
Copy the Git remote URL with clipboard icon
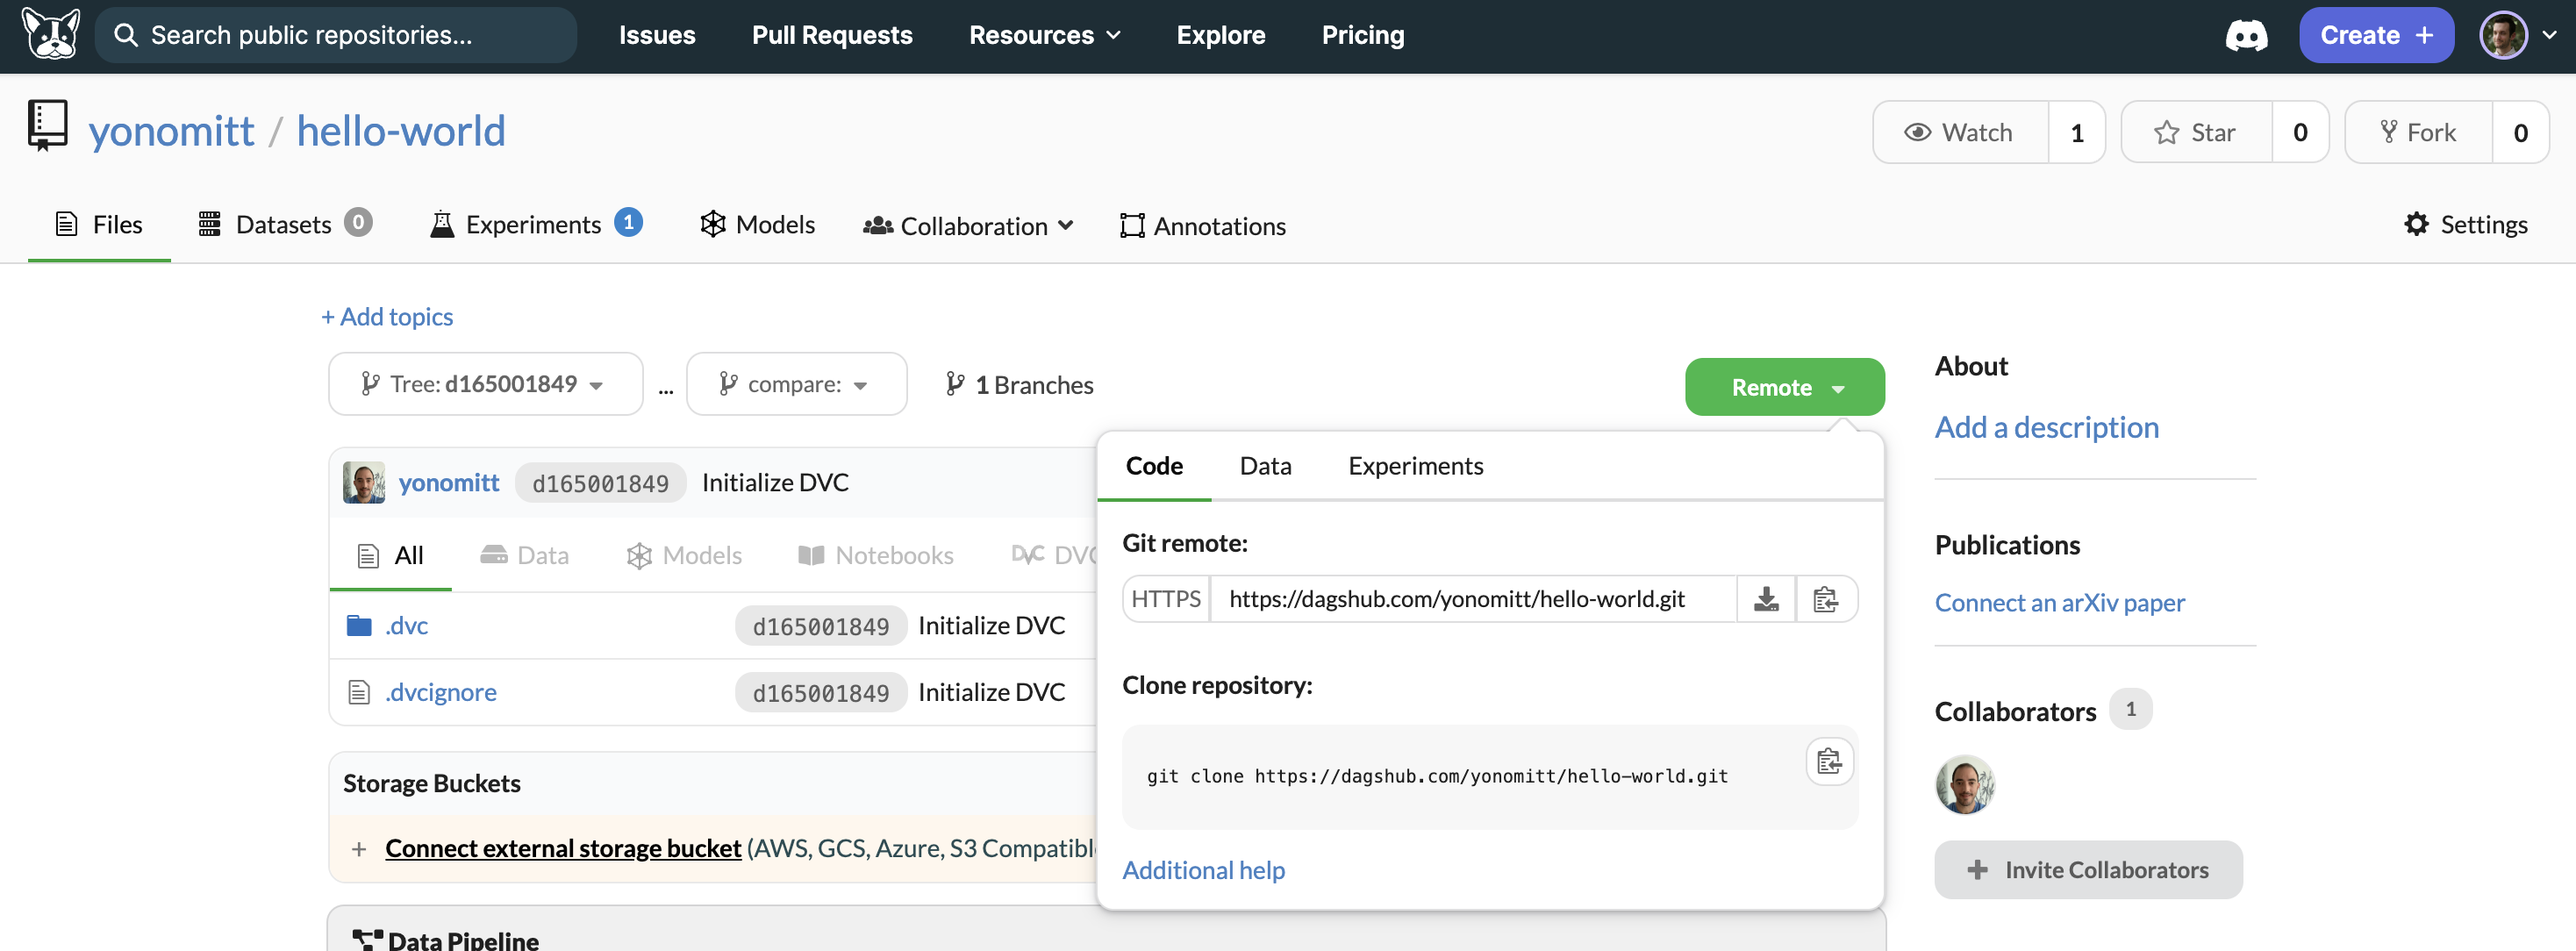tap(1825, 599)
